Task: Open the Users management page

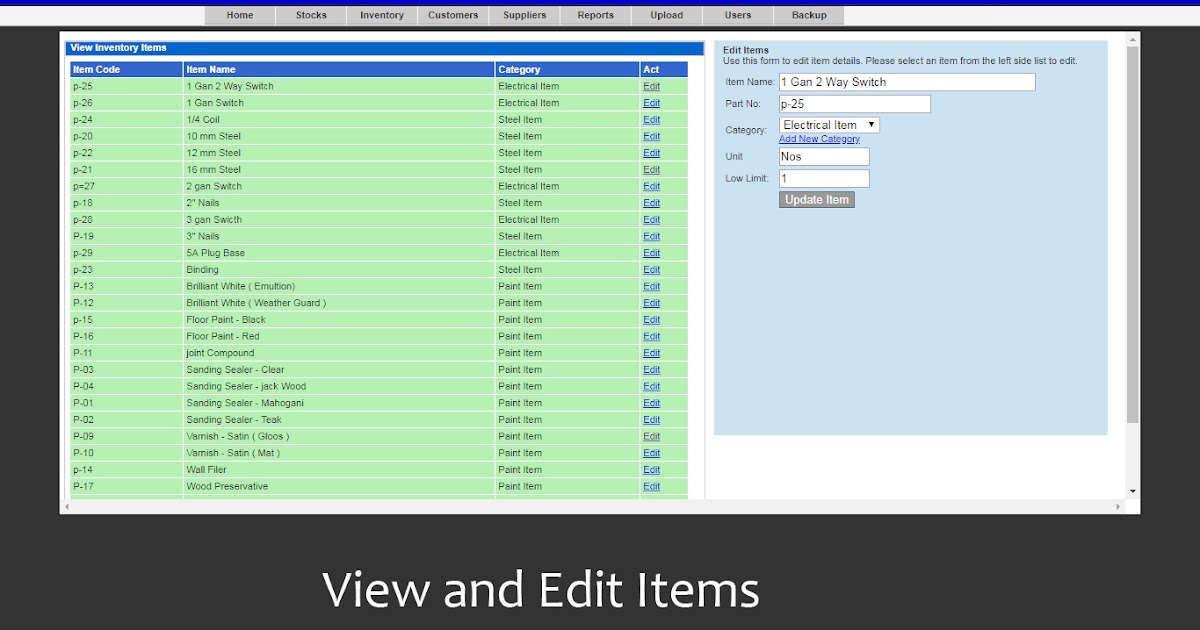Action: pos(737,15)
